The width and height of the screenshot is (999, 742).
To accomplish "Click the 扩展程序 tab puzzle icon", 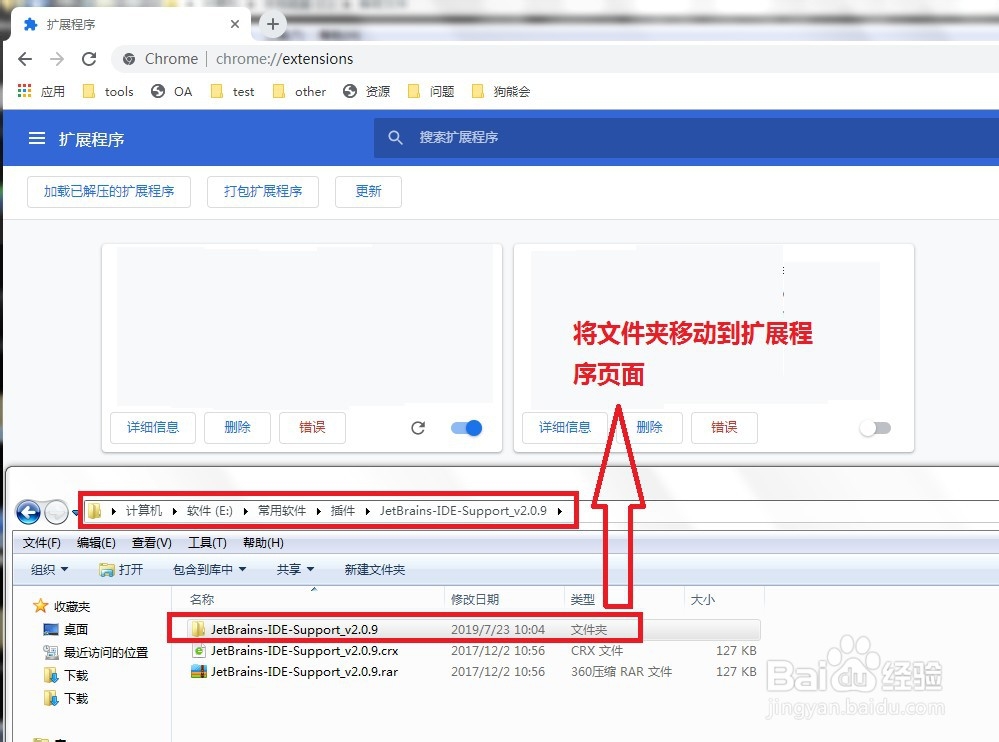I will (30, 24).
